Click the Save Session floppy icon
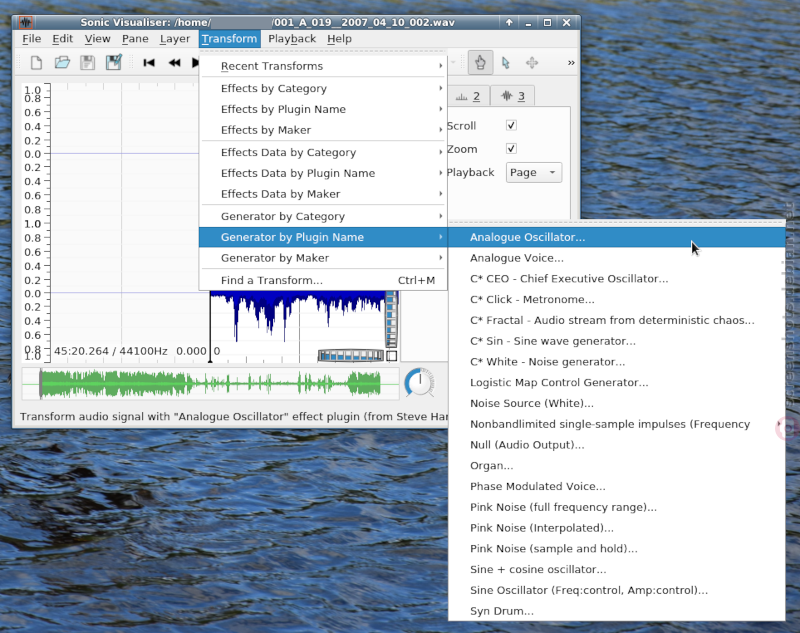Image resolution: width=800 pixels, height=633 pixels. (88, 63)
